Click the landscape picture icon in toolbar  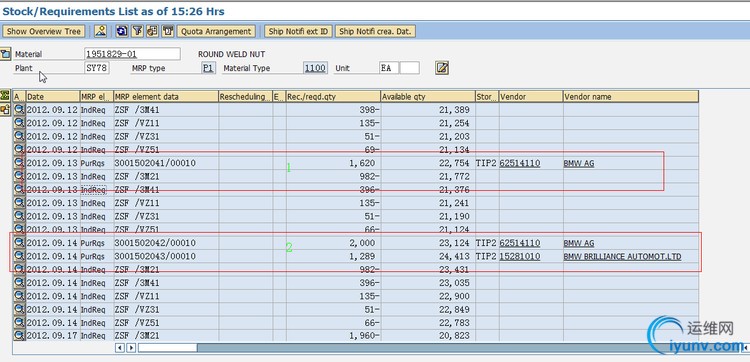100,32
